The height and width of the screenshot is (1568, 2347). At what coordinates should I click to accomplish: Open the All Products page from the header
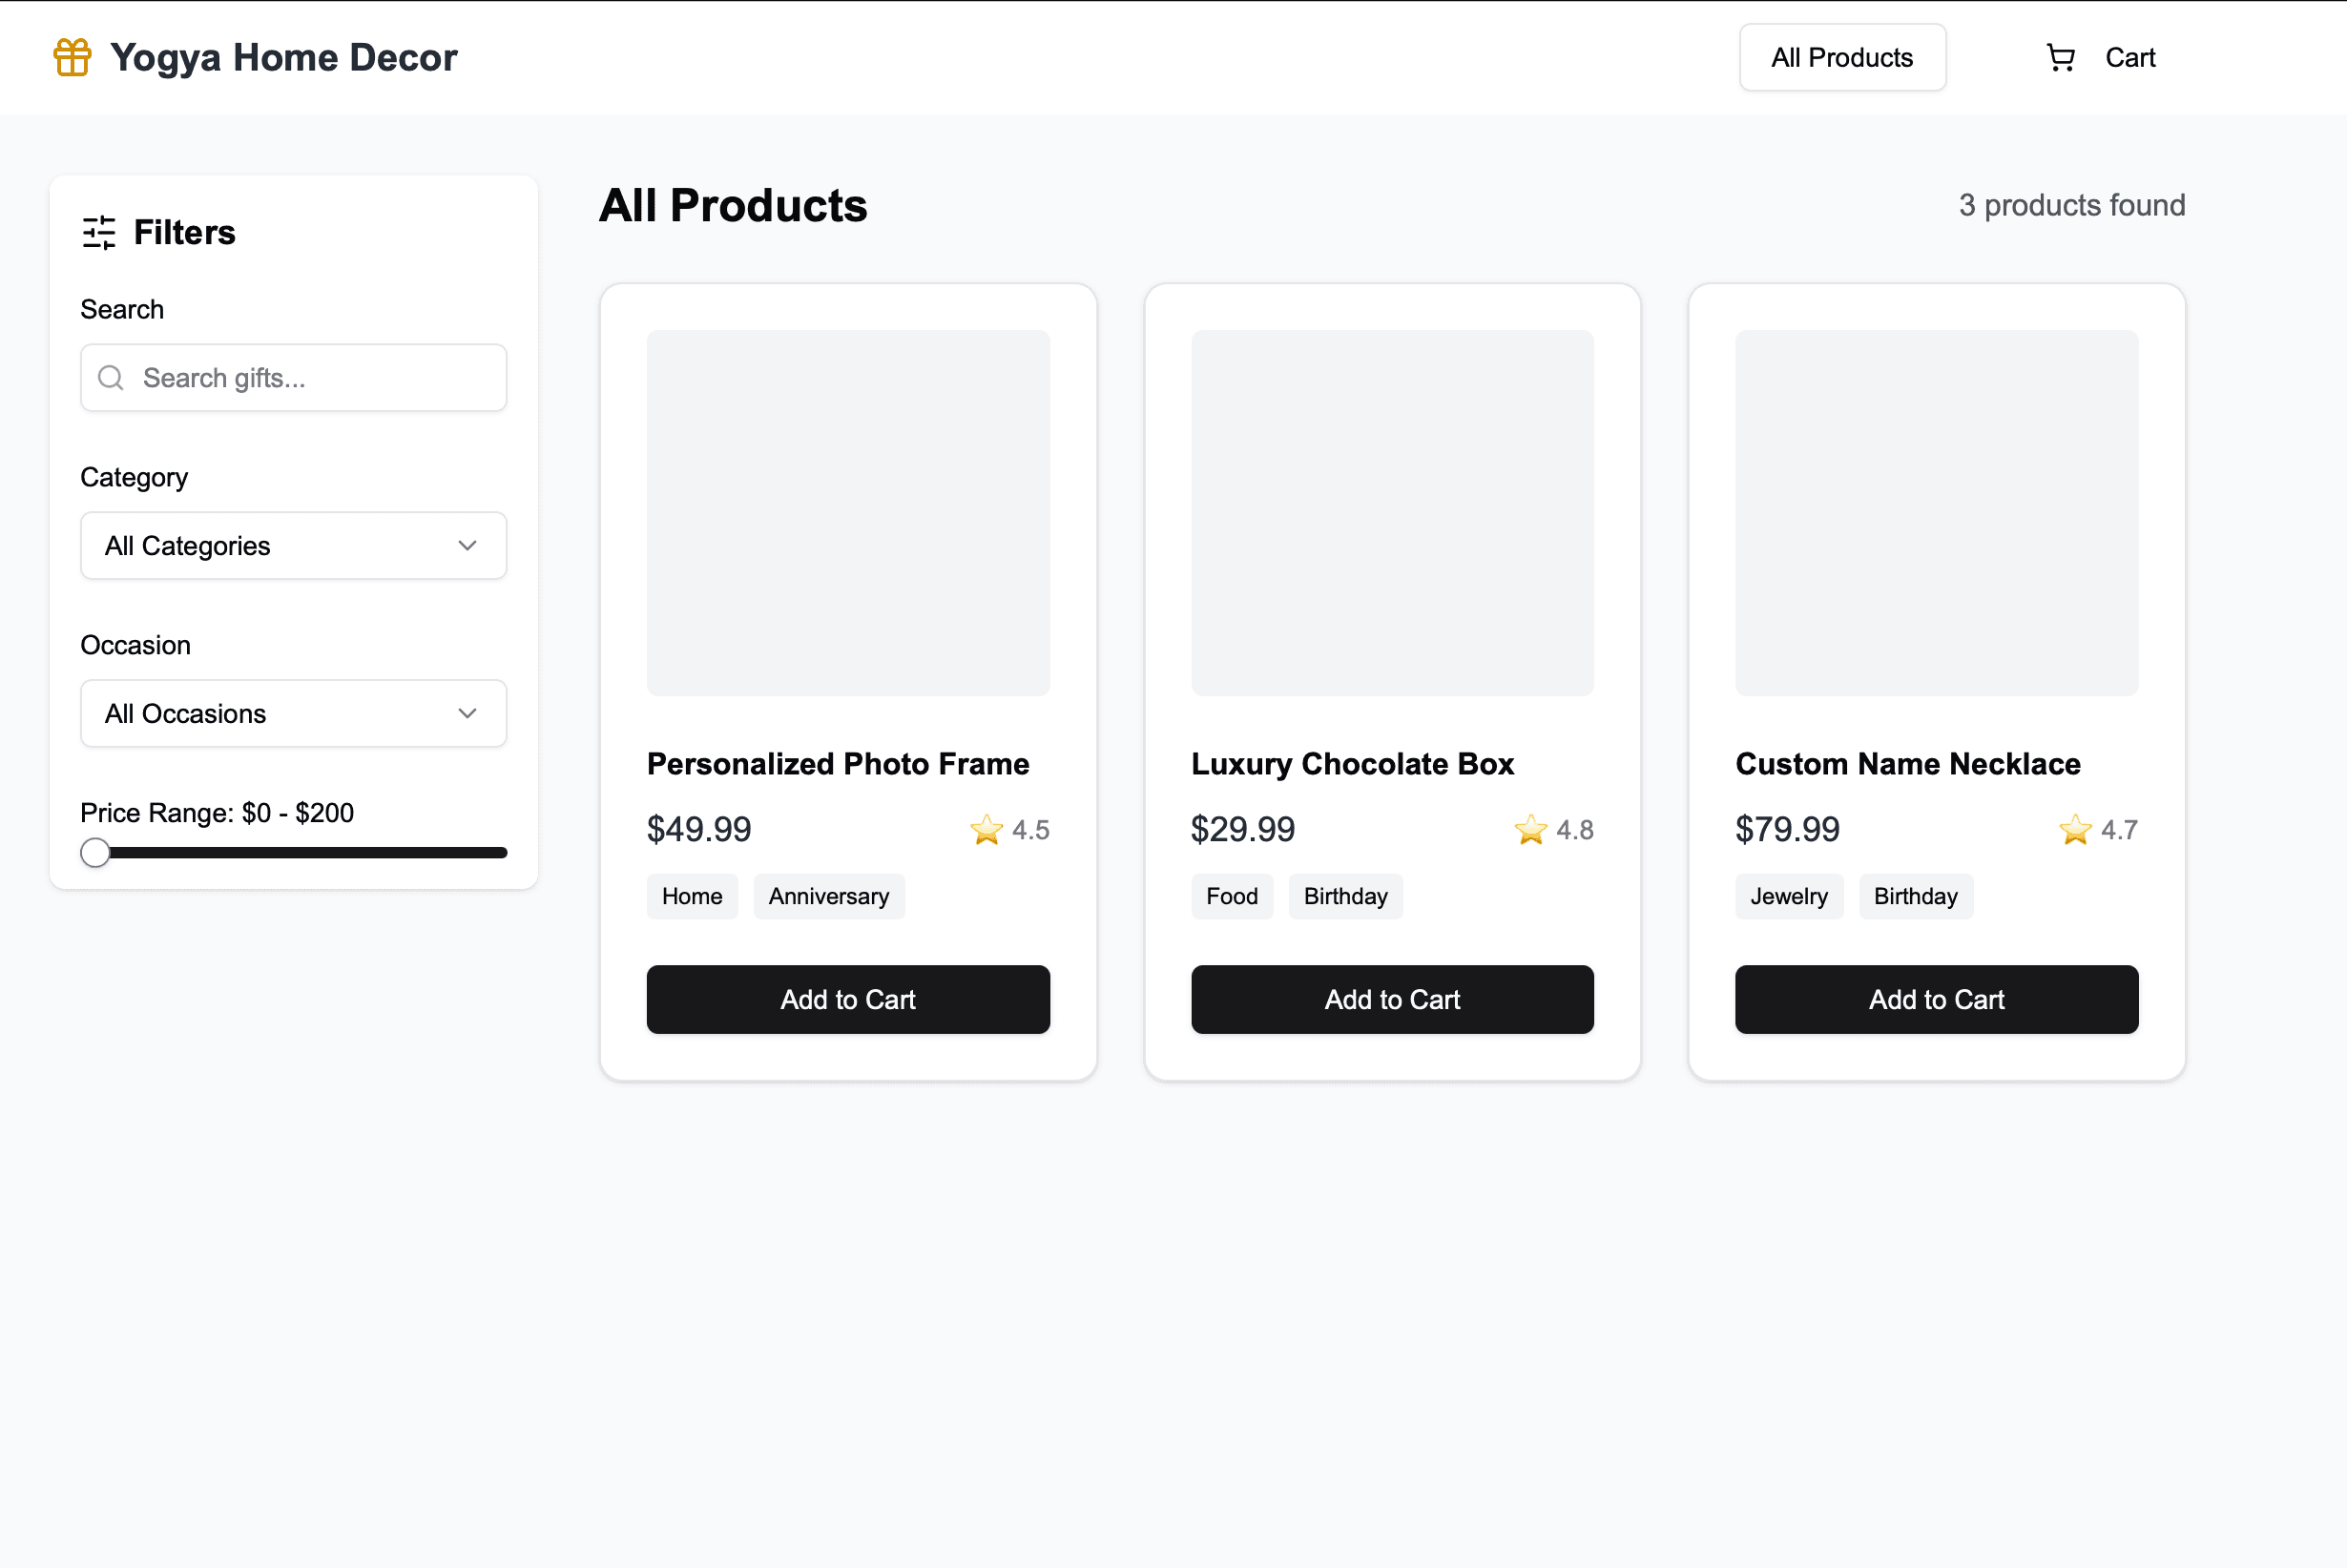pos(1842,57)
